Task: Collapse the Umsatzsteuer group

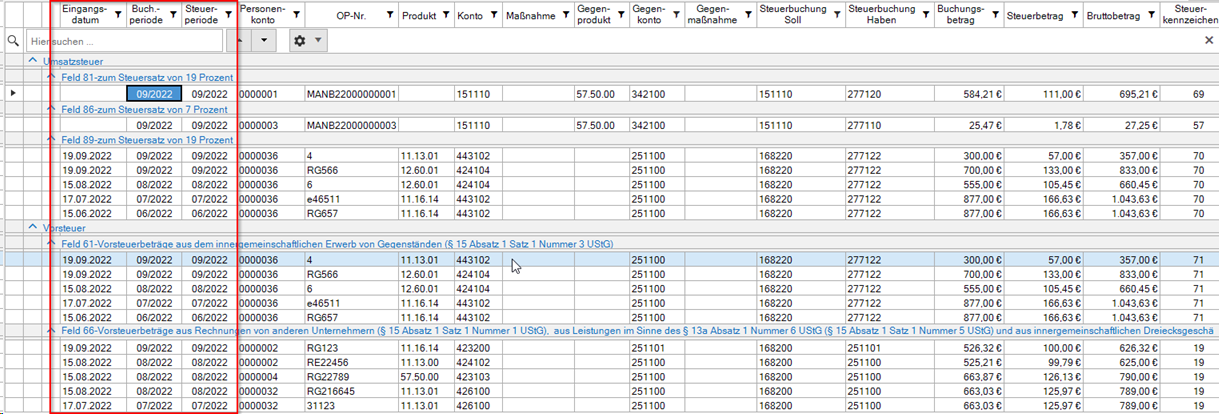Action: coord(31,62)
